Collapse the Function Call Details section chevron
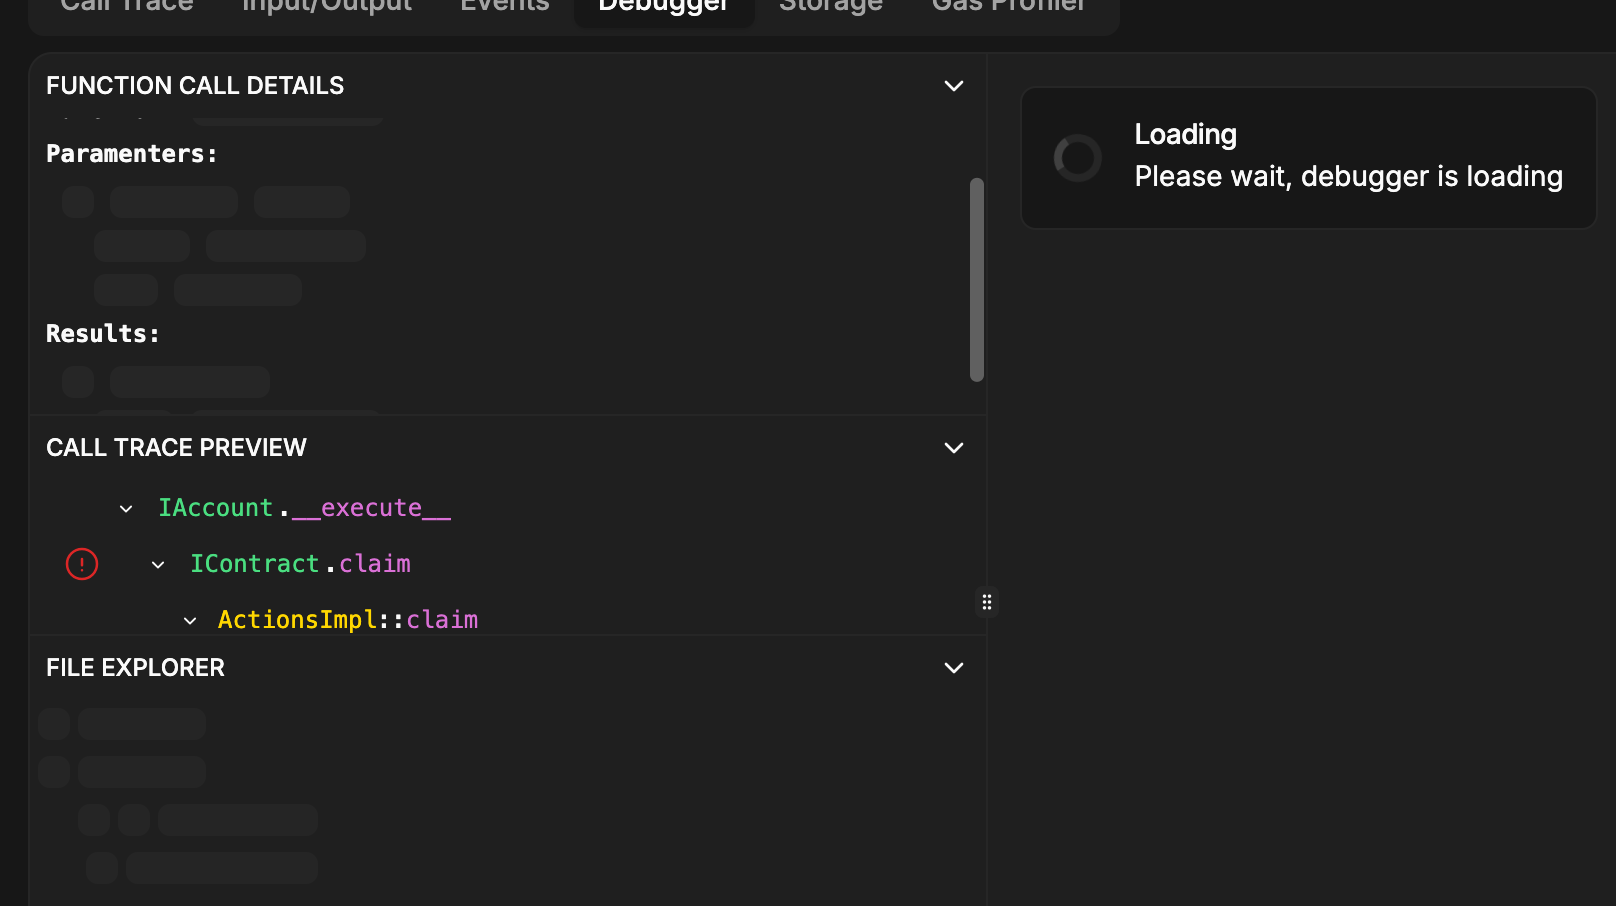1616x906 pixels. coord(954,86)
